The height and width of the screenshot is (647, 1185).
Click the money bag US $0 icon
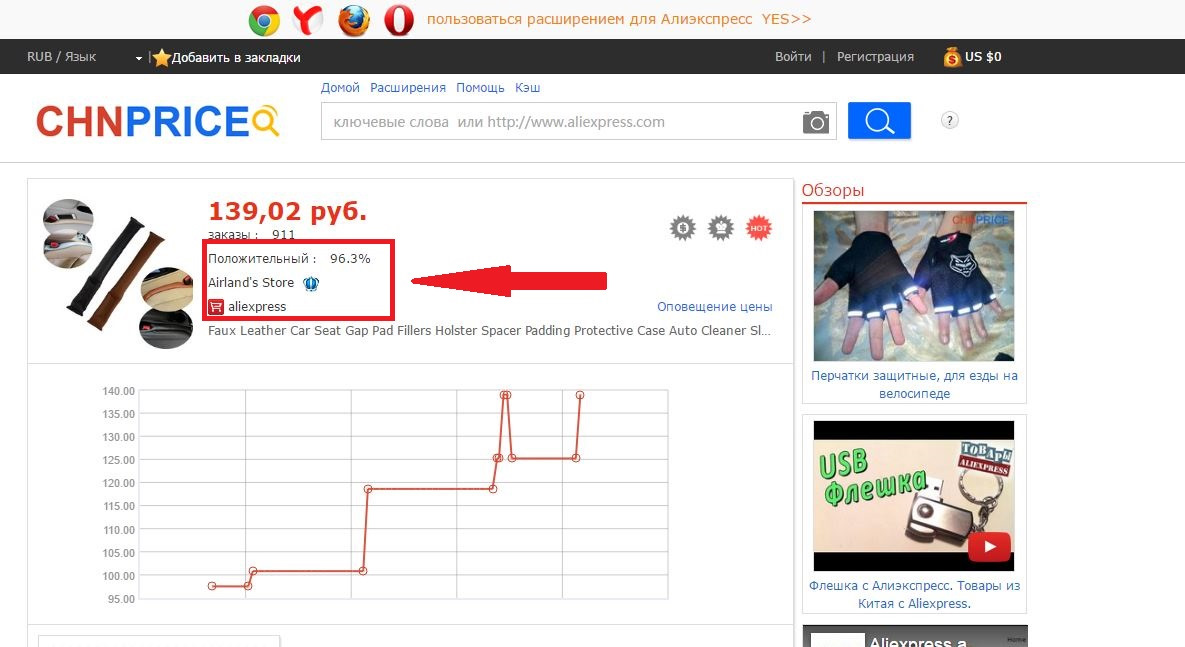[951, 57]
